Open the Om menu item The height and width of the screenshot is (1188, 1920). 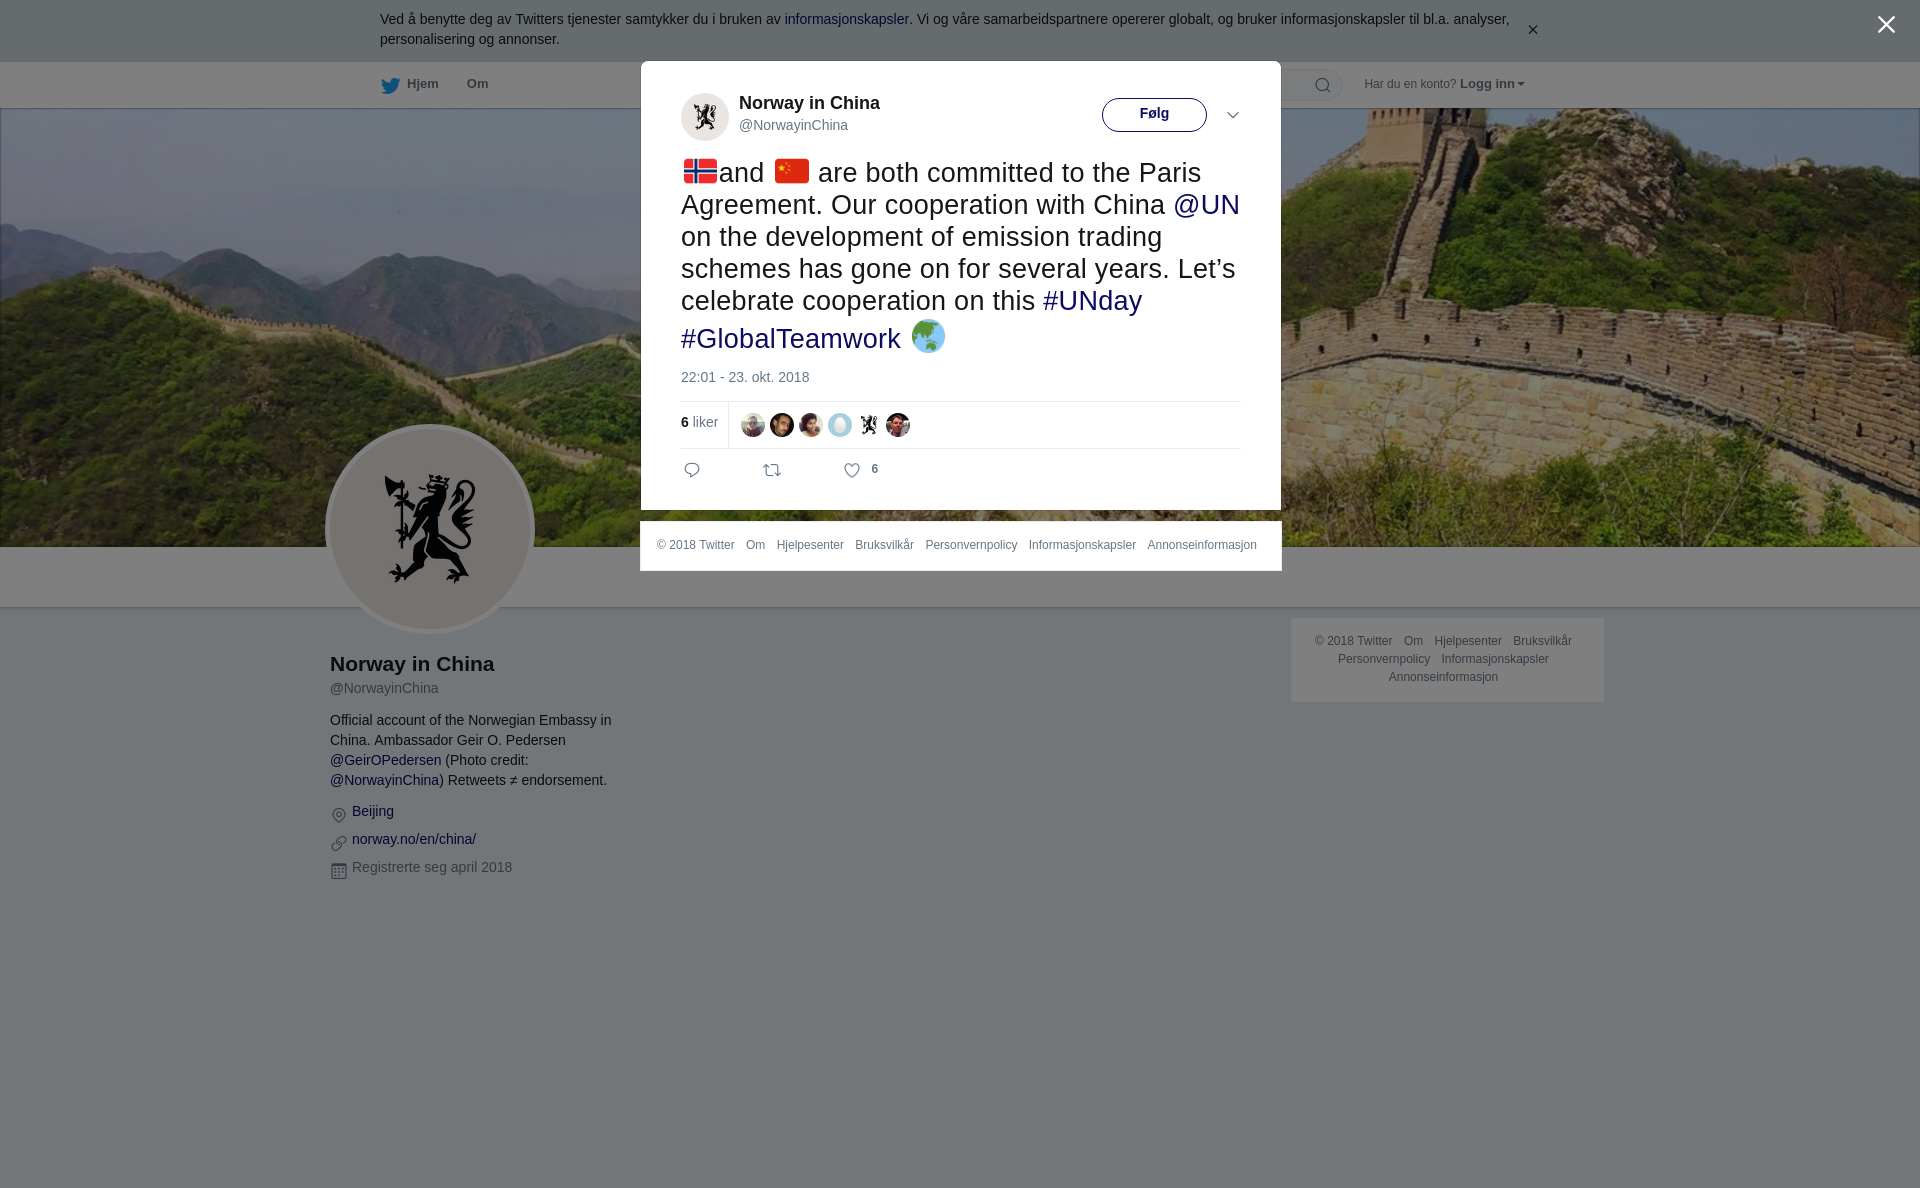pos(477,84)
